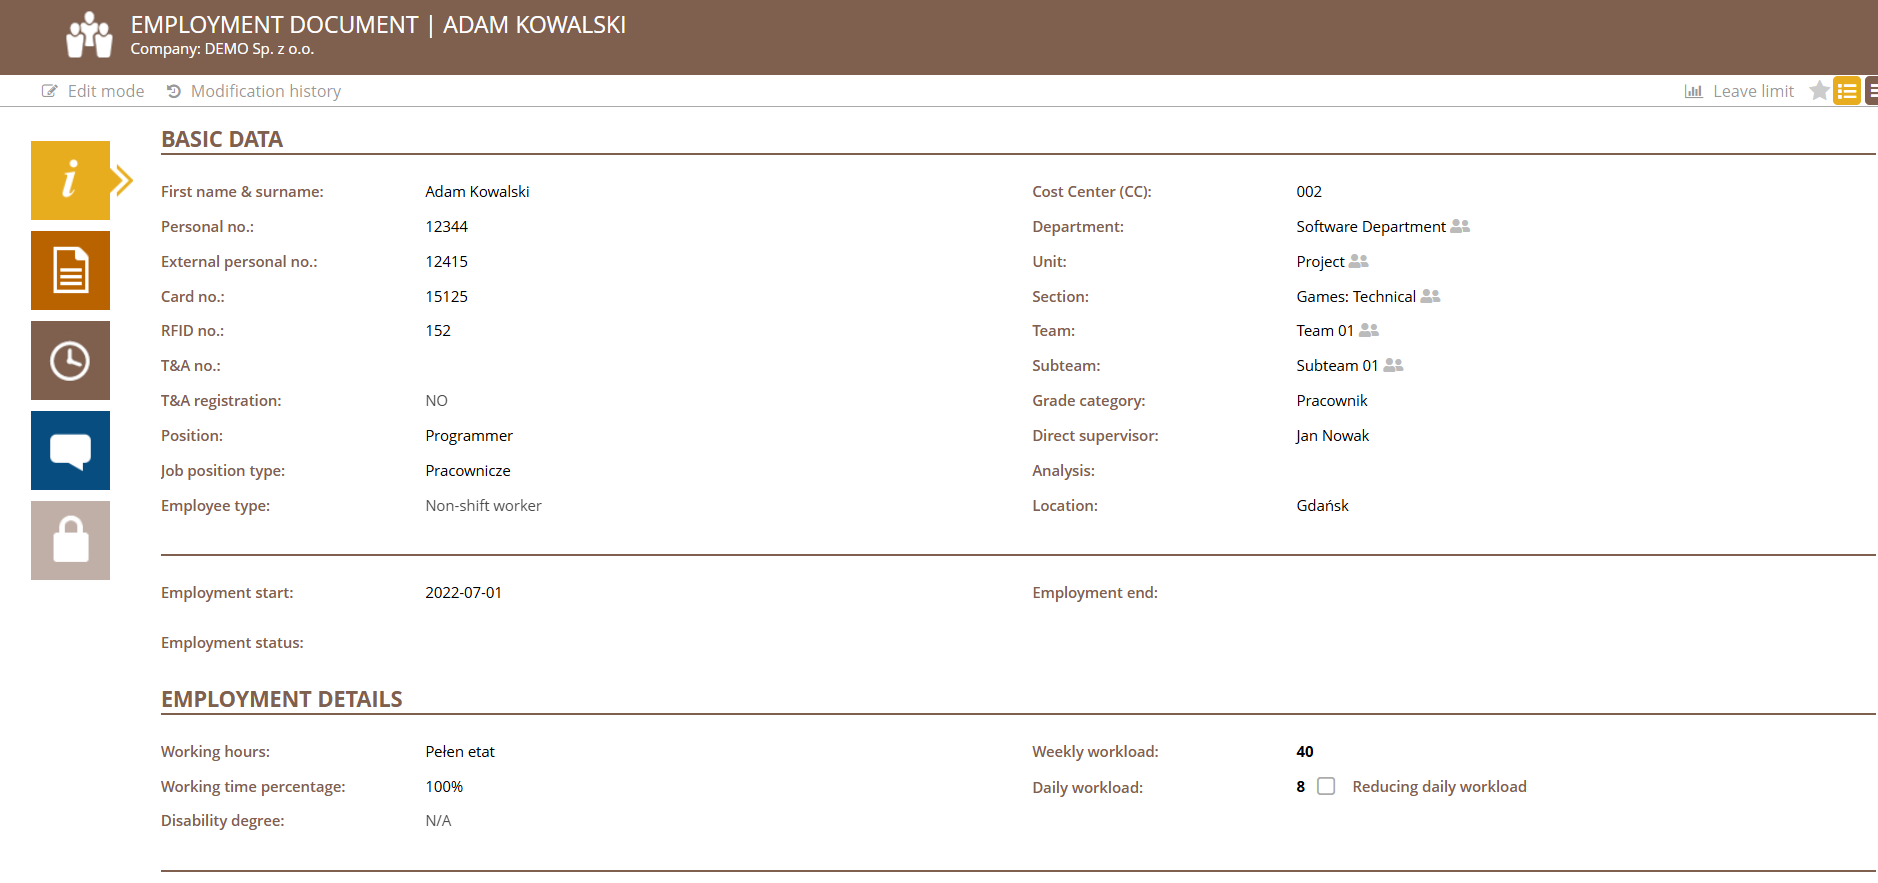Click Non-shift worker employee type
This screenshot has width=1878, height=883.
483,505
